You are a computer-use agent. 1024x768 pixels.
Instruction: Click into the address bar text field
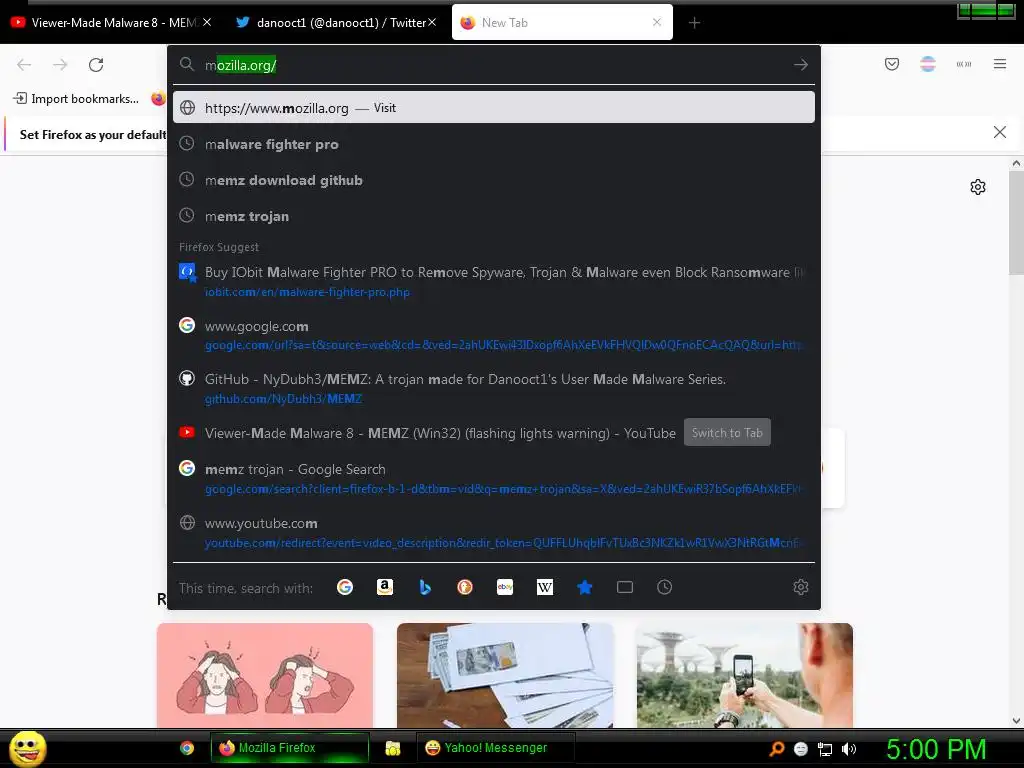pyautogui.click(x=494, y=65)
